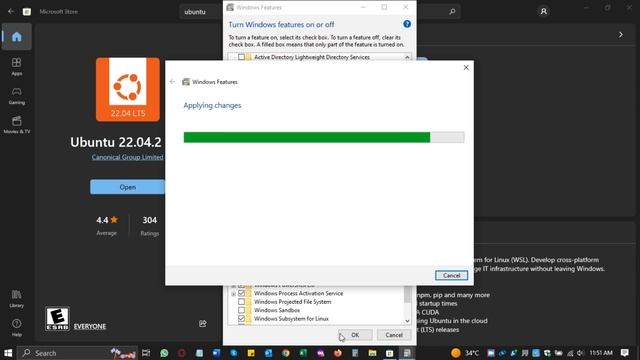Click the Ubuntu 22.04 LTS app logo
Image resolution: width=640 pixels, height=360 pixels.
[128, 89]
